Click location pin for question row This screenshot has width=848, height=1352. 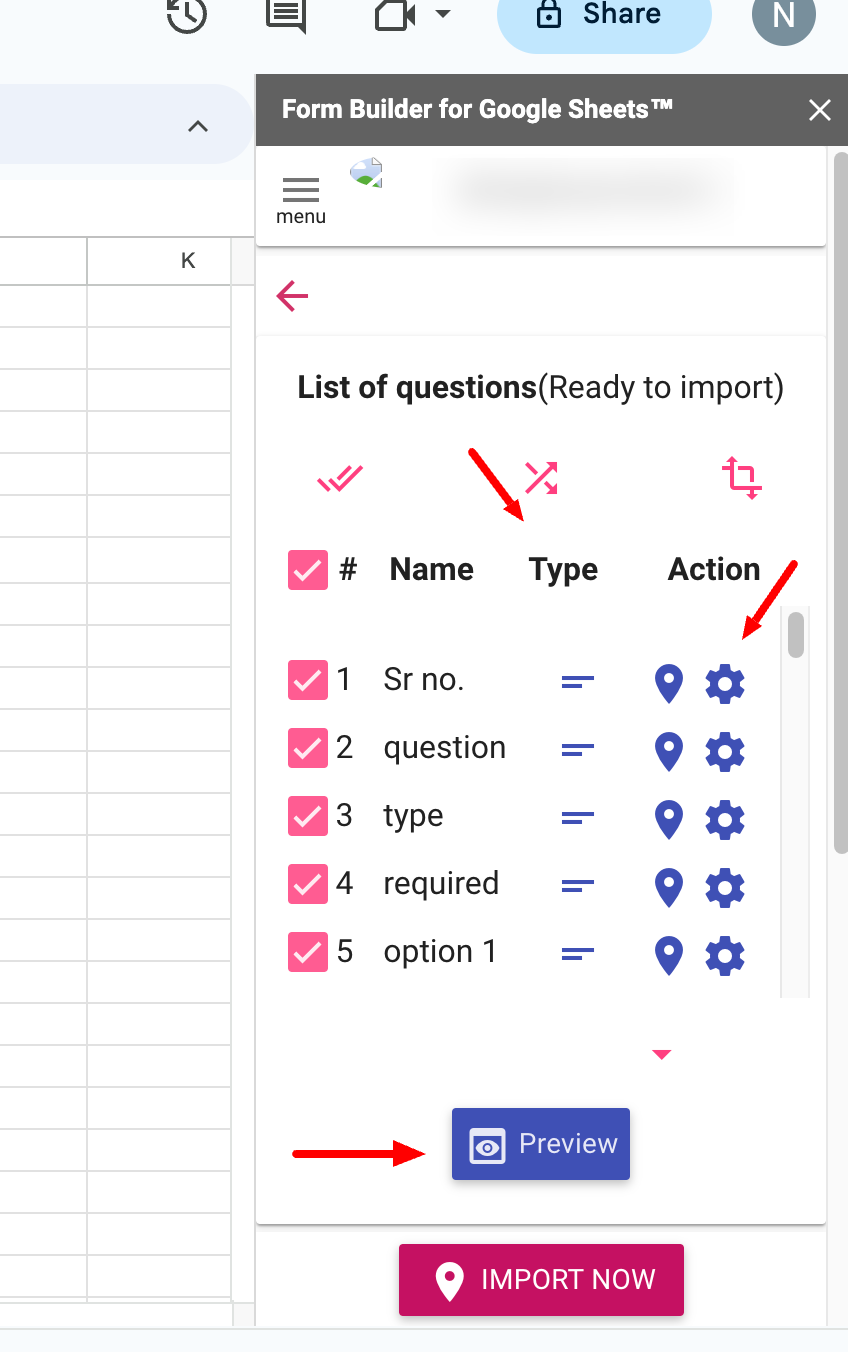pos(668,752)
